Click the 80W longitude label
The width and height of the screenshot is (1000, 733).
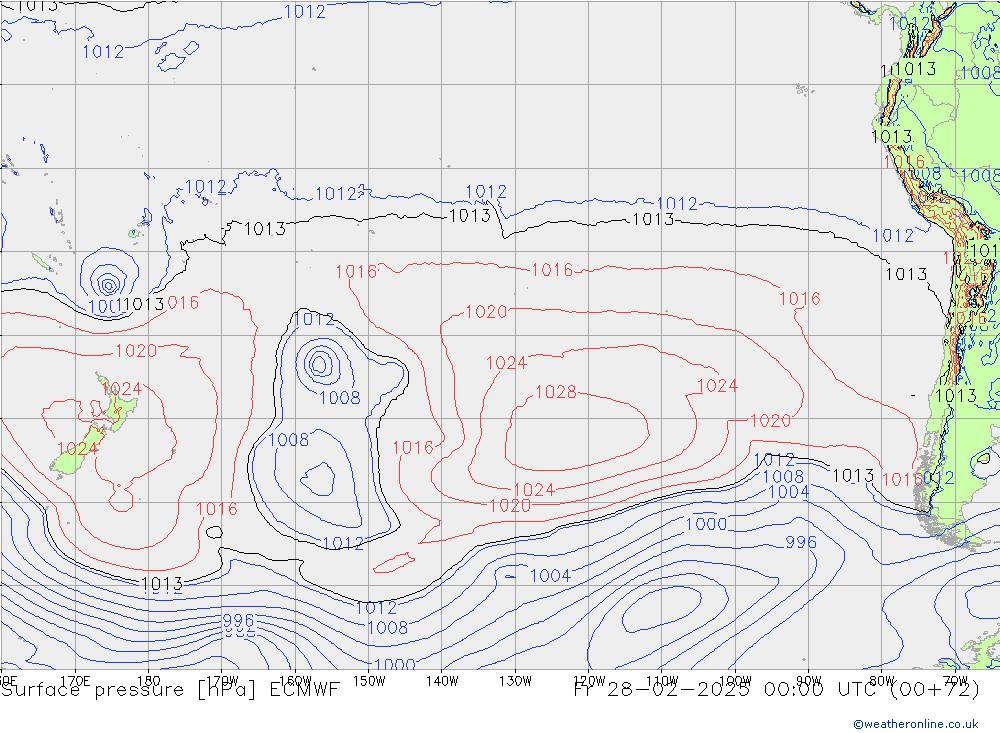[882, 681]
